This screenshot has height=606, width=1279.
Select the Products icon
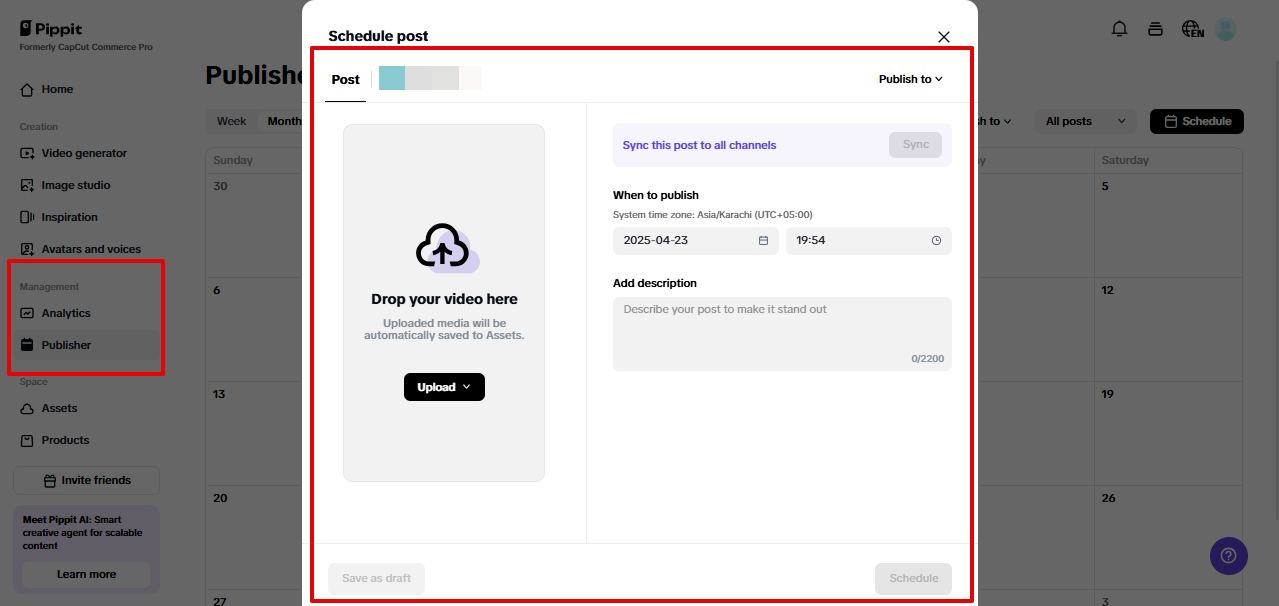[x=27, y=440]
